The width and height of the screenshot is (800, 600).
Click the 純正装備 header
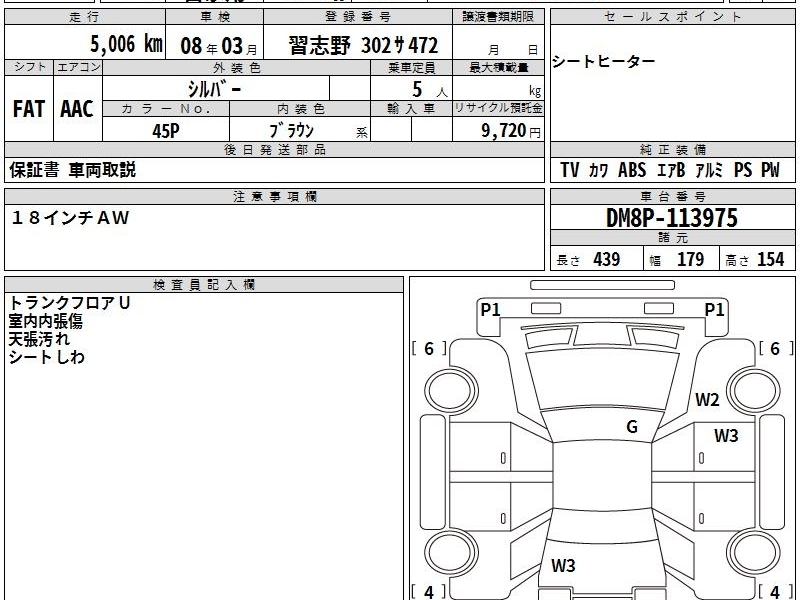pos(673,149)
